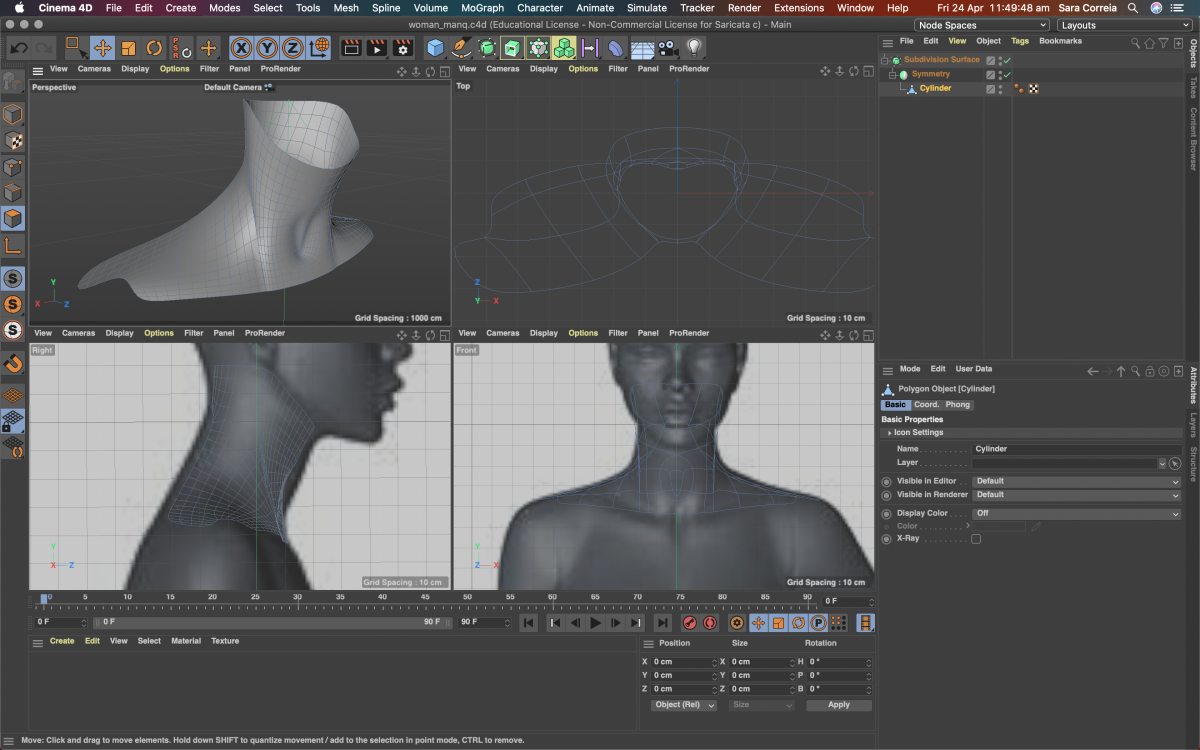This screenshot has height=750, width=1200.
Task: Click the Camera object icon
Action: (x=667, y=48)
